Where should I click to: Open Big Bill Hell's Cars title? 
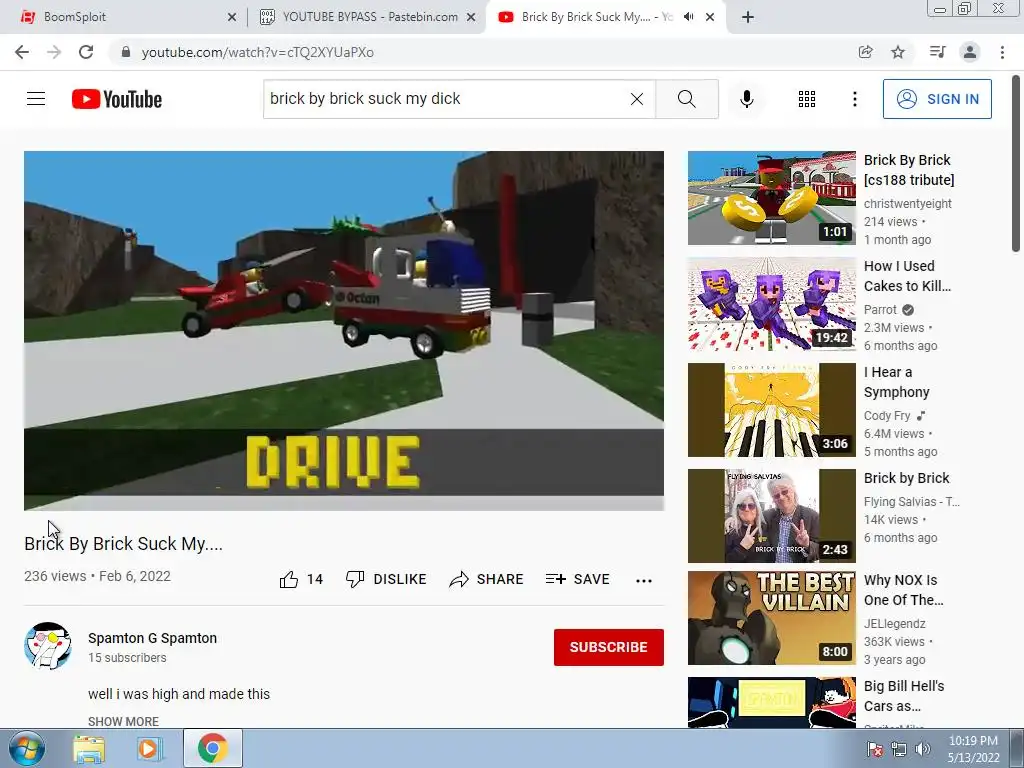point(904,696)
